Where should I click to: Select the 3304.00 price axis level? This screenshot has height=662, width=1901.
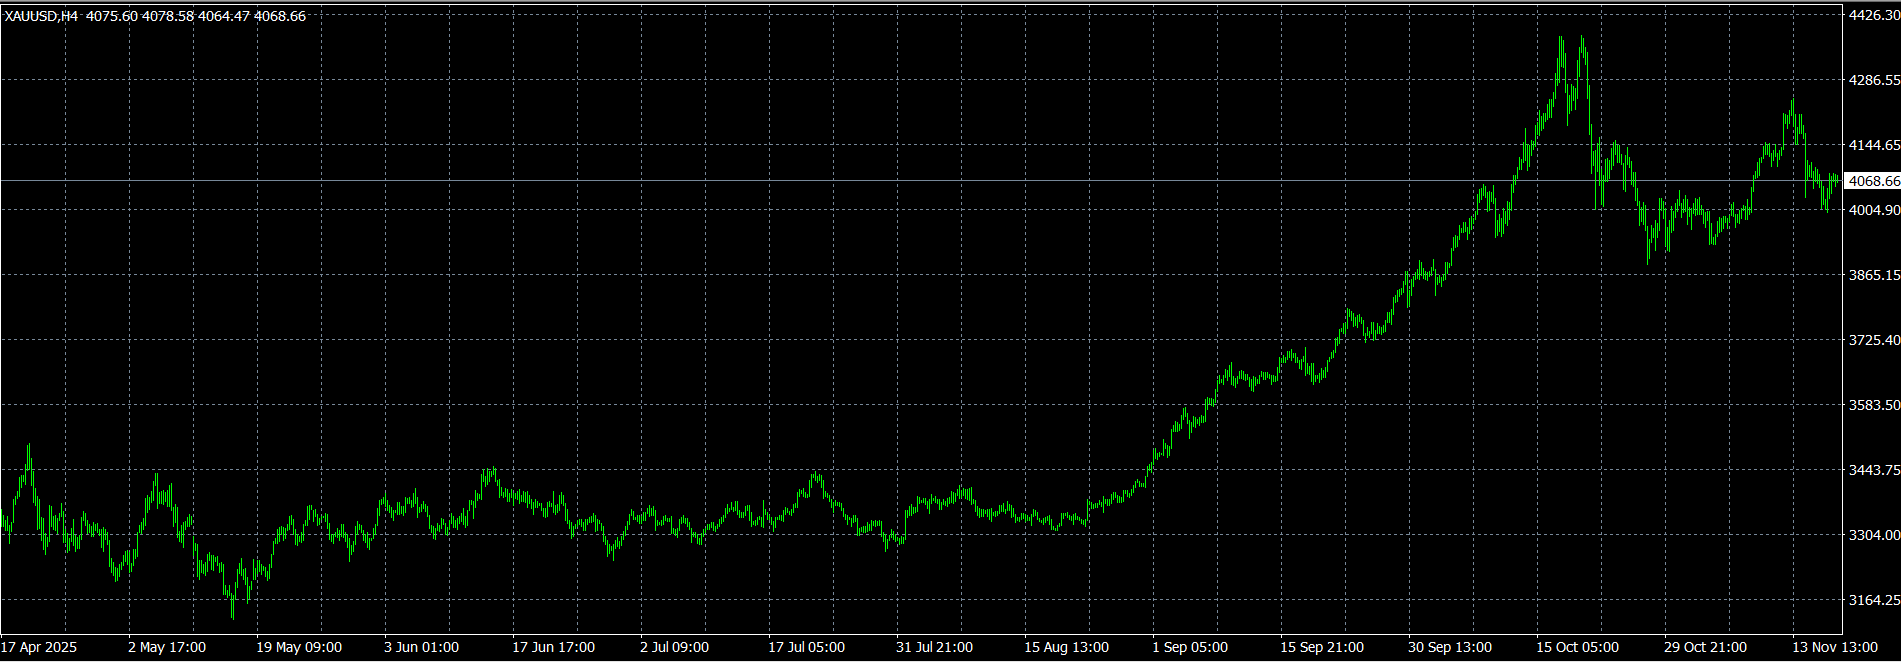[x=1873, y=535]
